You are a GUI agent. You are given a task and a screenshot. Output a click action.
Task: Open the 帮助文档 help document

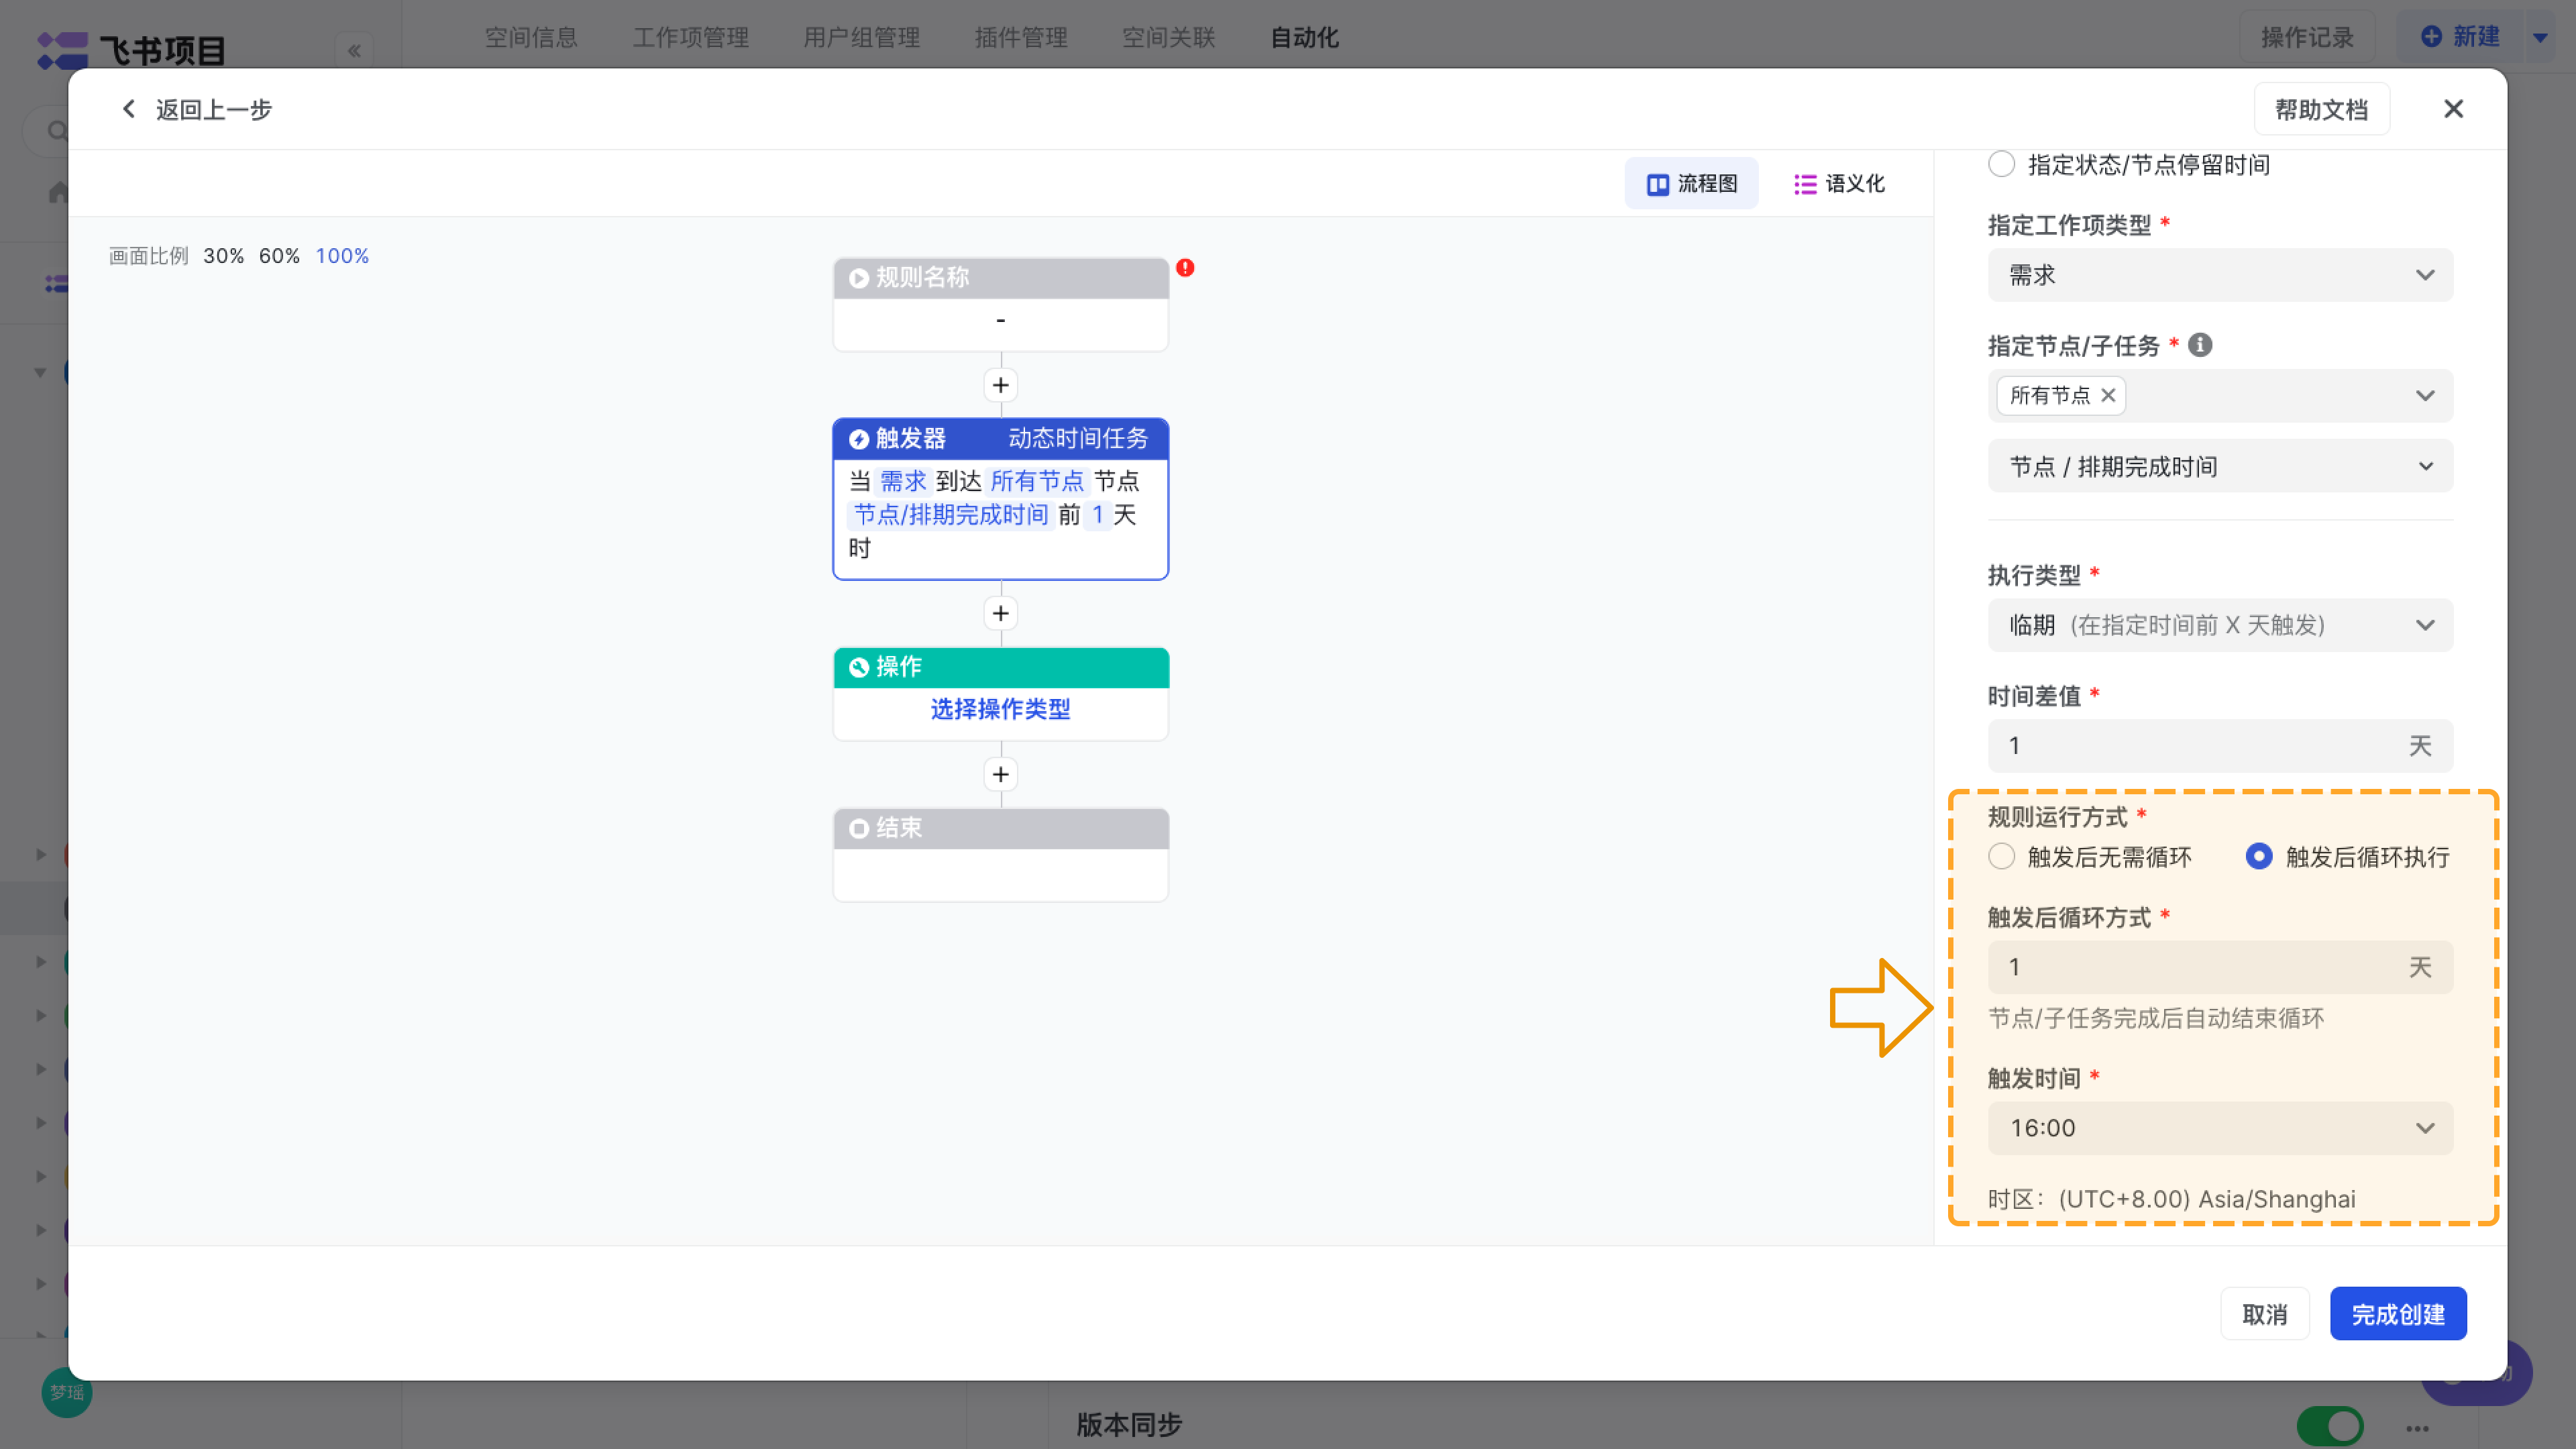pyautogui.click(x=2321, y=109)
